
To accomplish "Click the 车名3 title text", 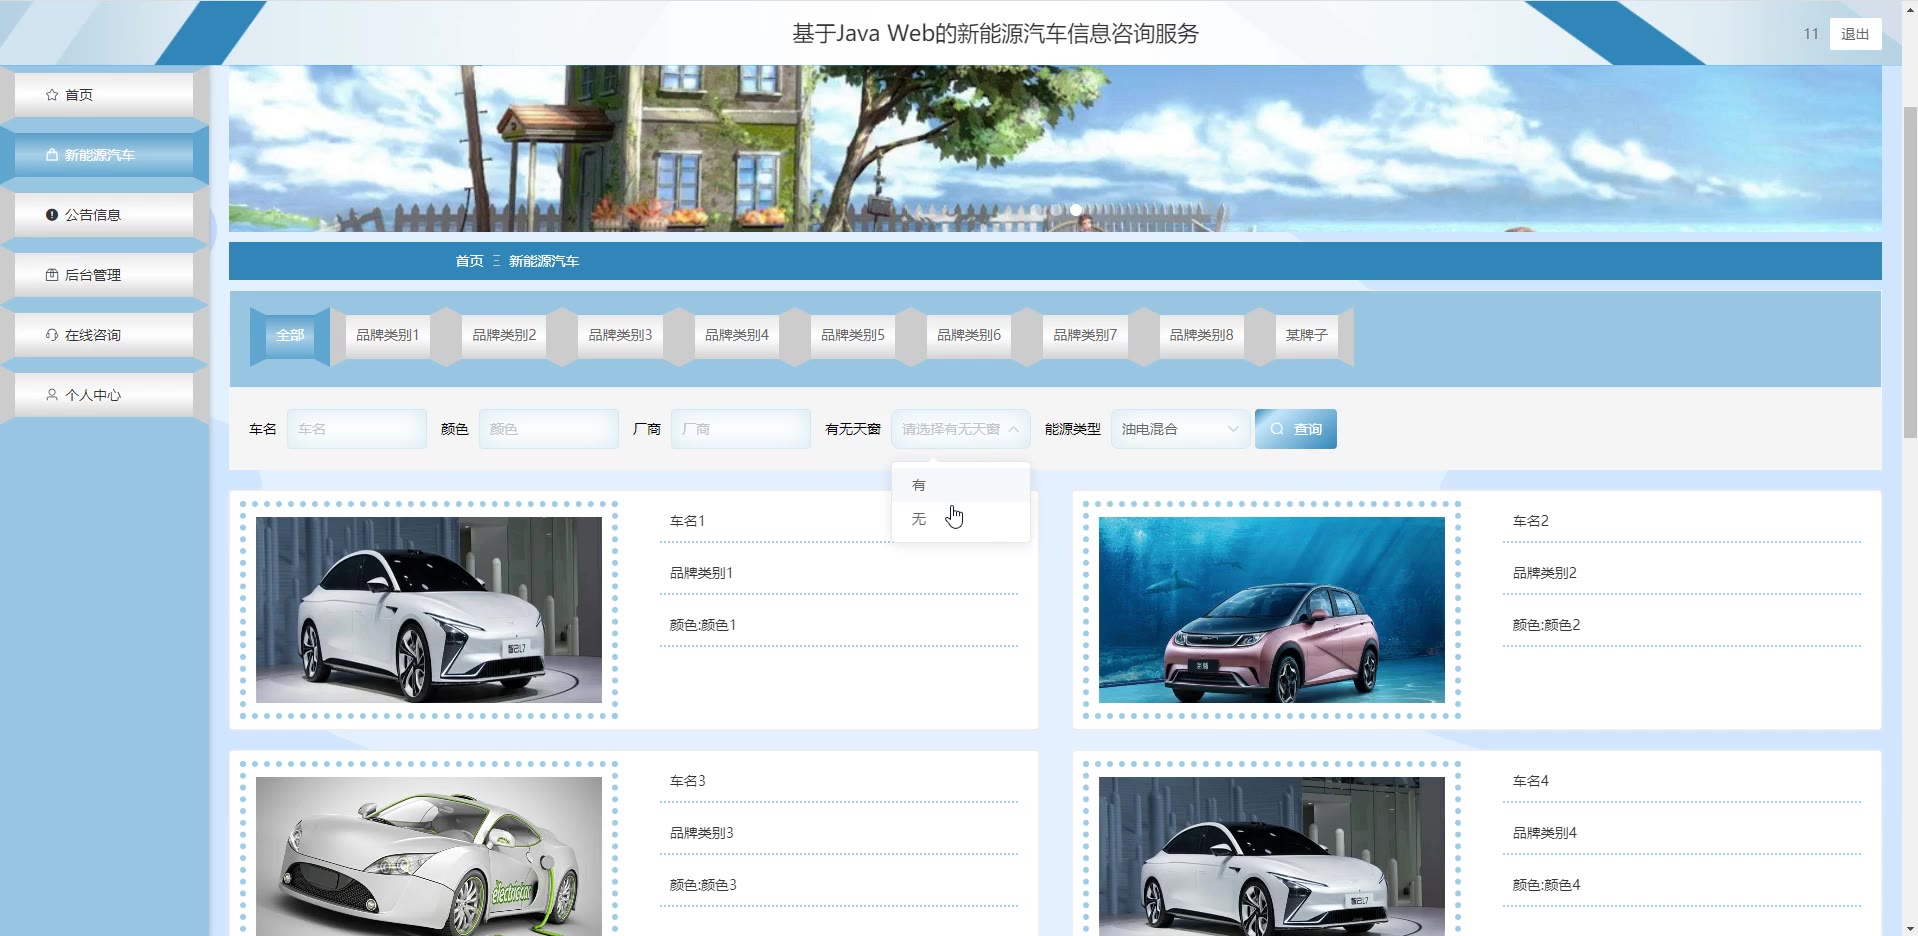I will coord(688,781).
